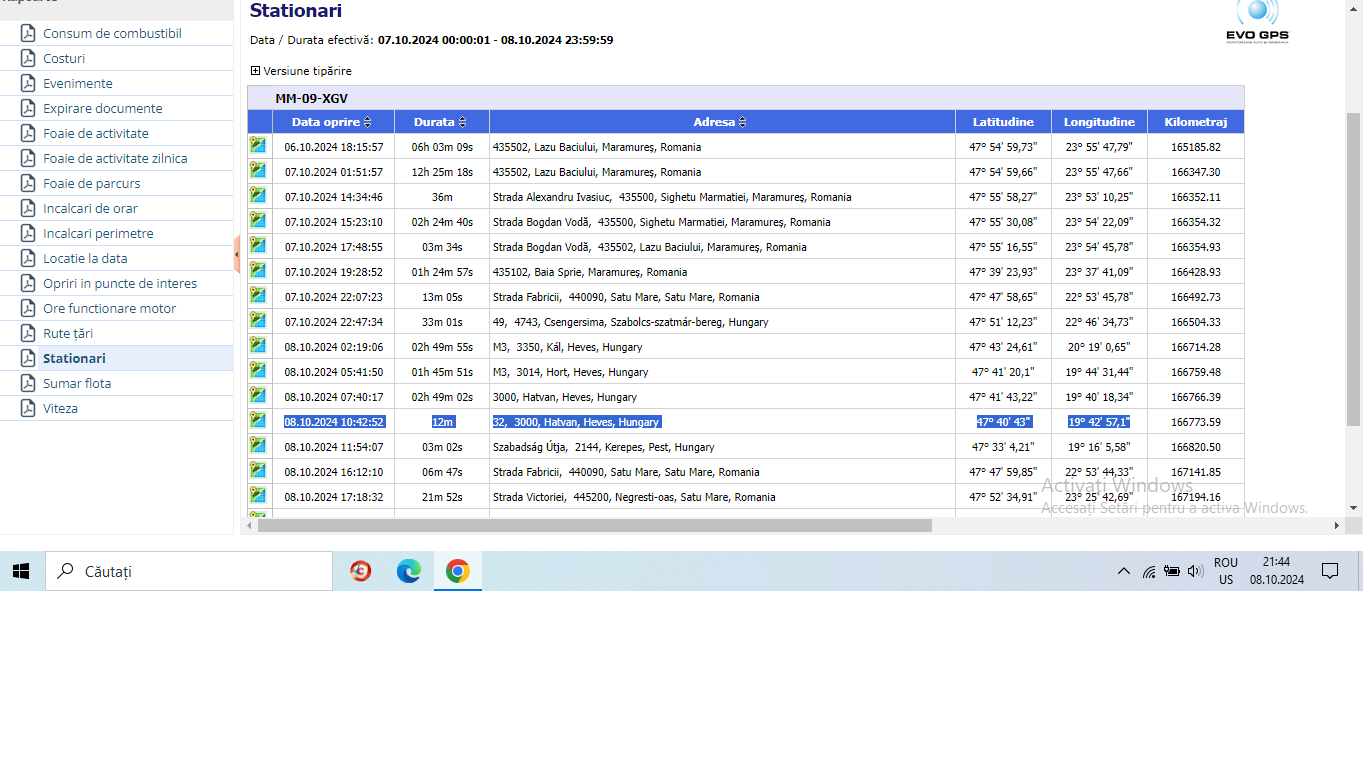Viewport: 1366px width, 768px height.
Task: Switch to Google Chrome in taskbar
Action: point(458,571)
